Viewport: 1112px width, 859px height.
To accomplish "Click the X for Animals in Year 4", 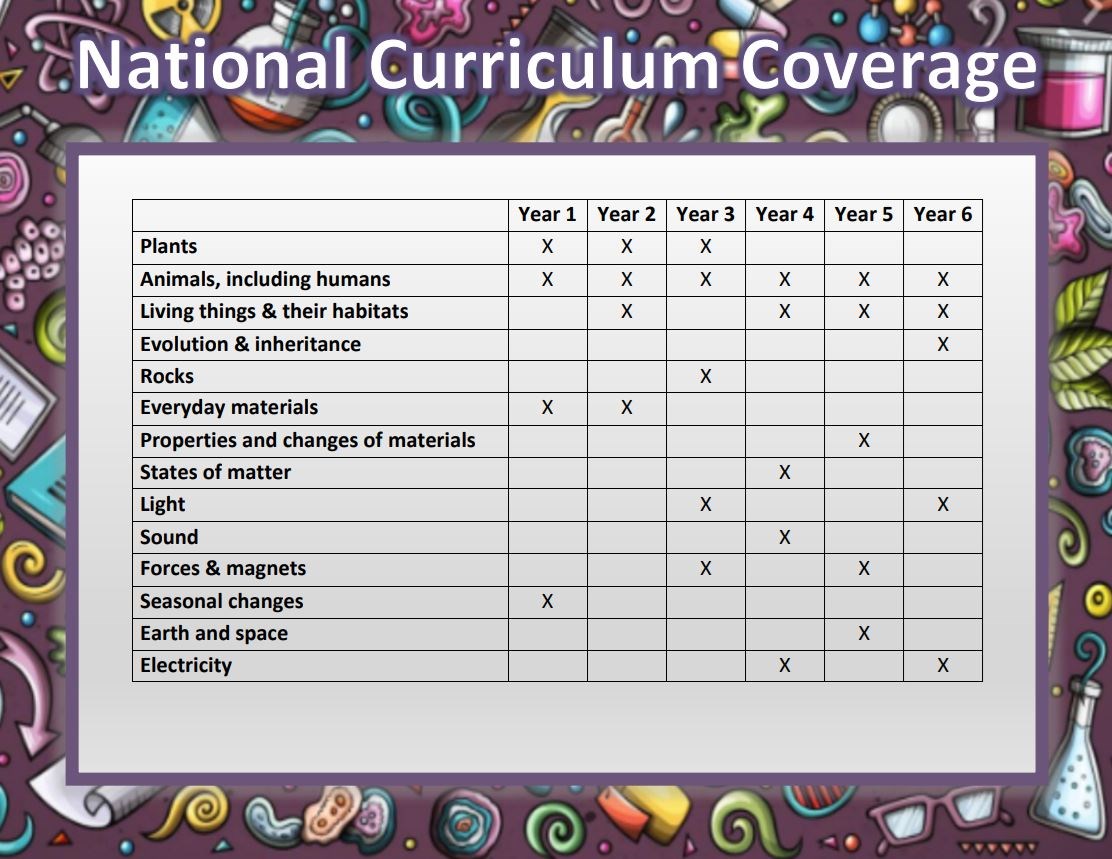I will click(784, 279).
